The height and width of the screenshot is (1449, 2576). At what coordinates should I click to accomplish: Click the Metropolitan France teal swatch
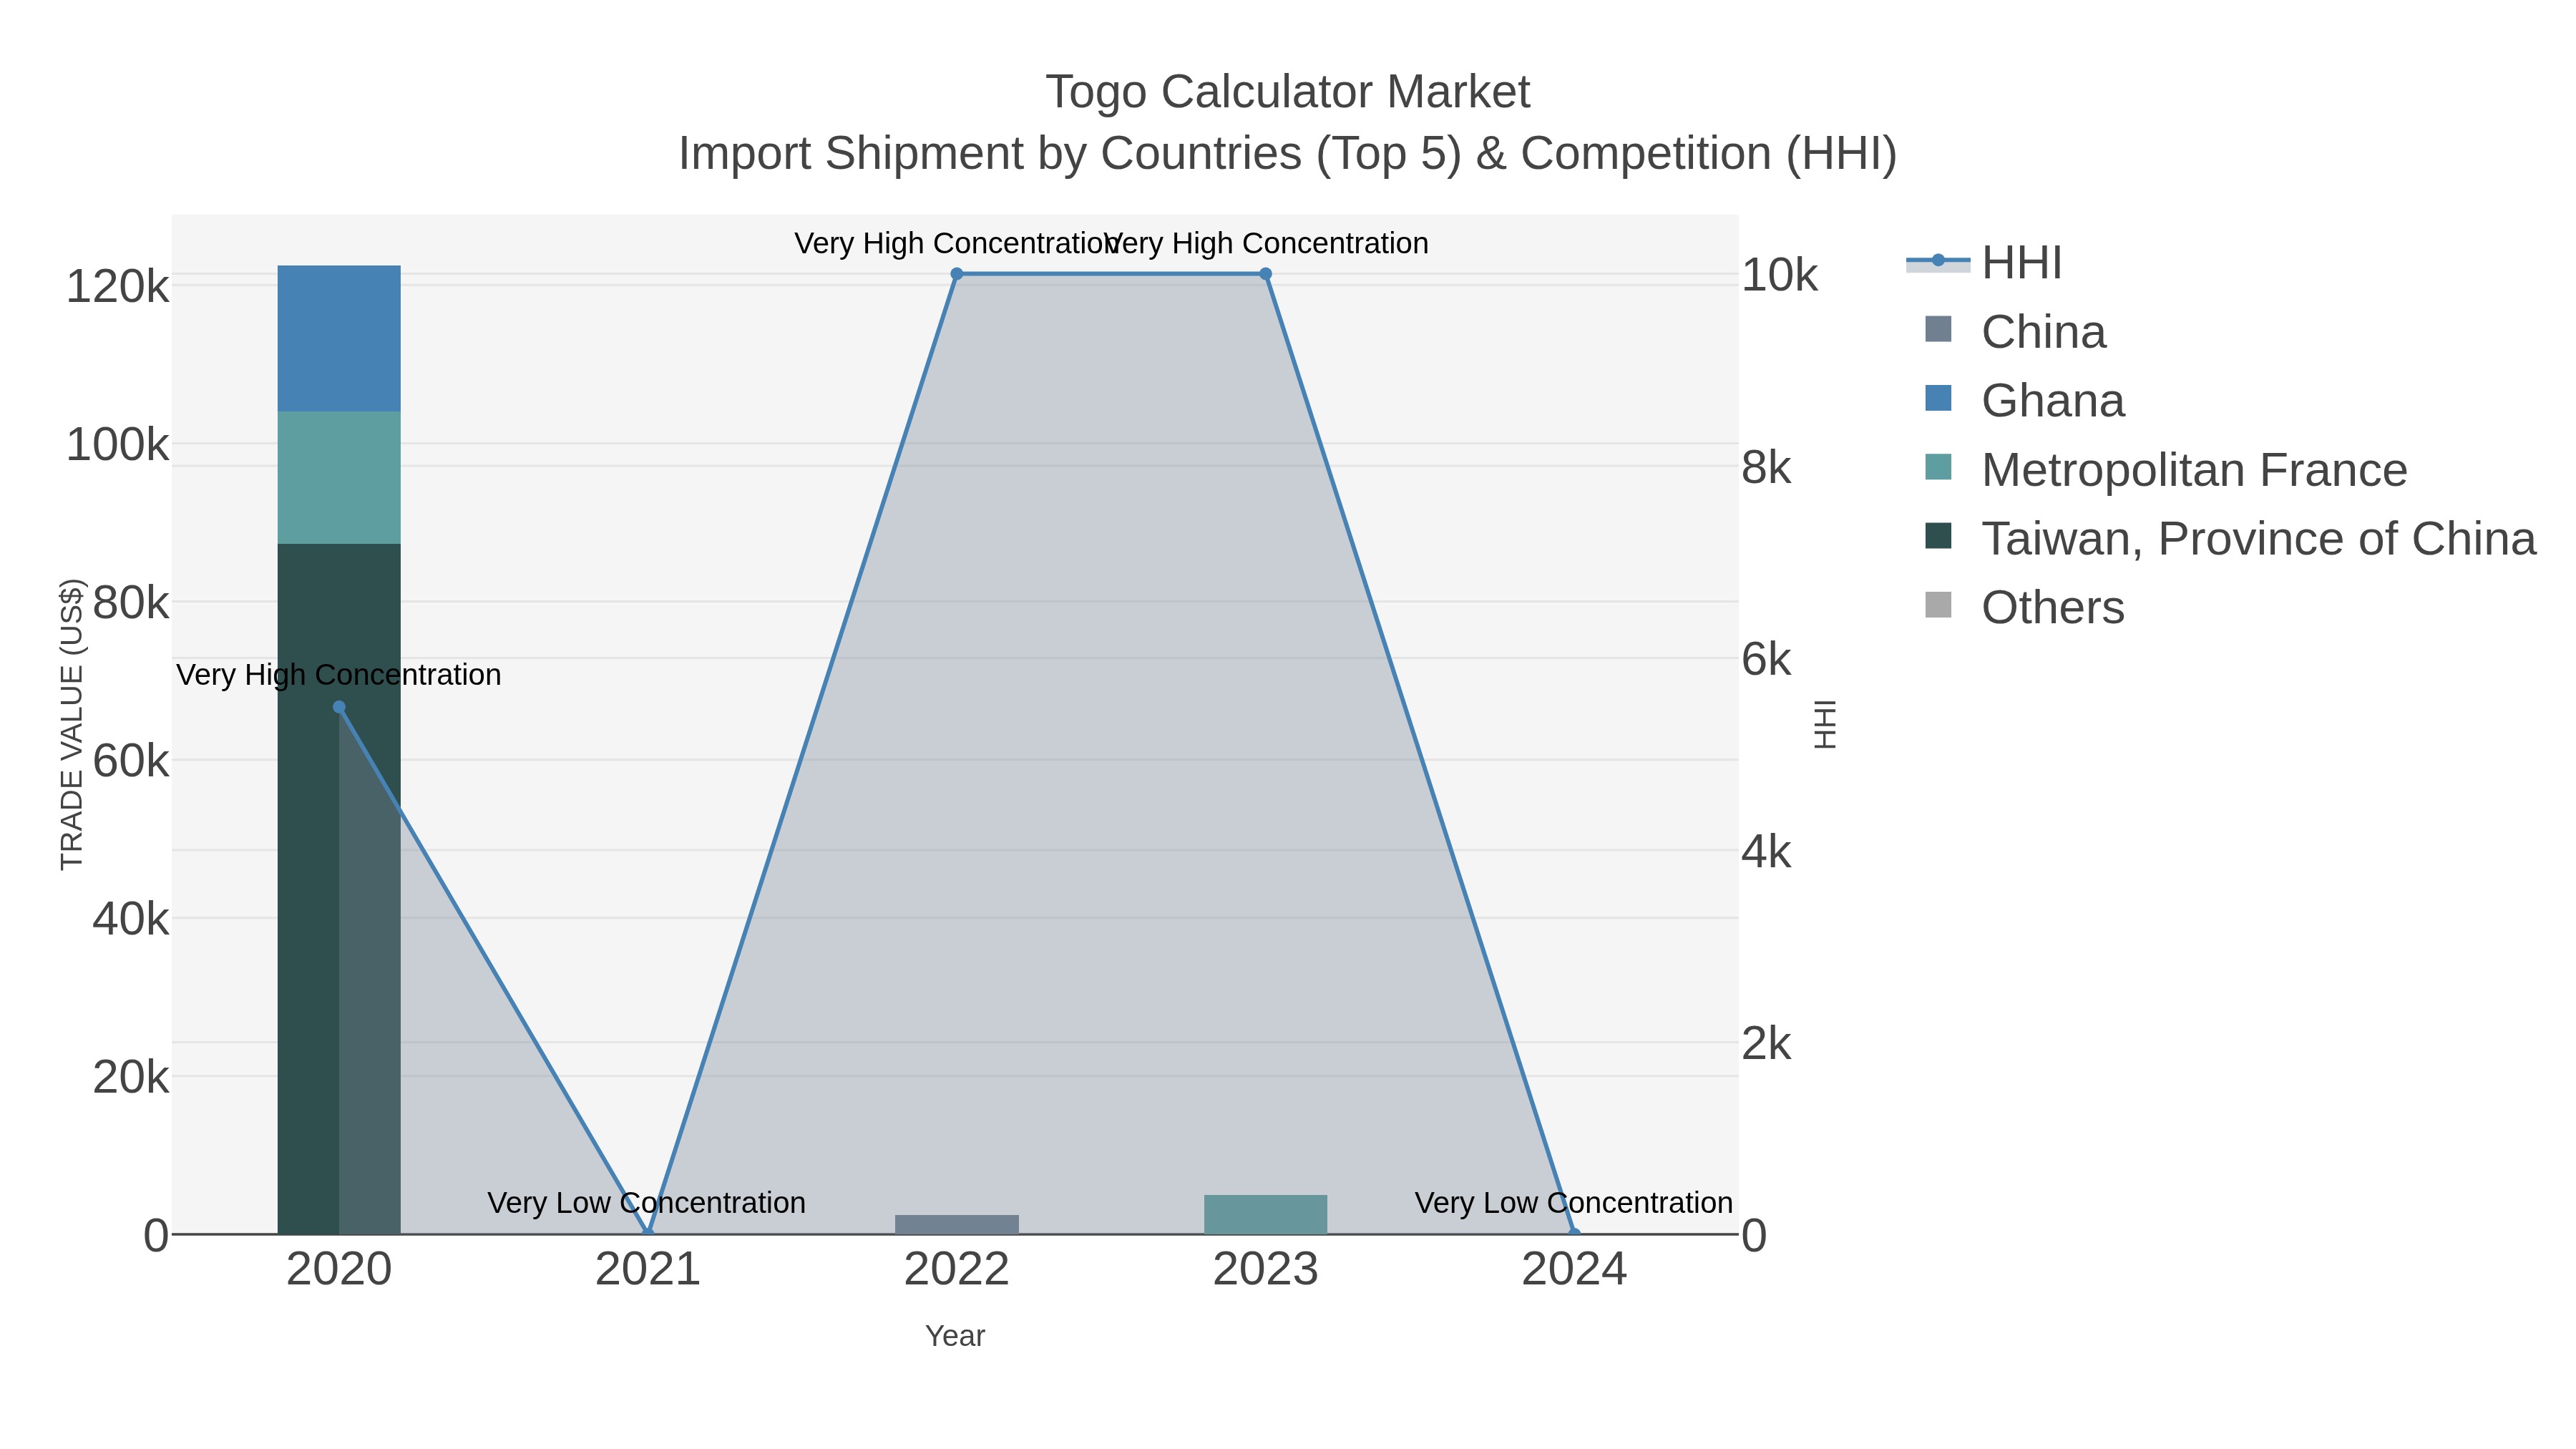[1938, 467]
